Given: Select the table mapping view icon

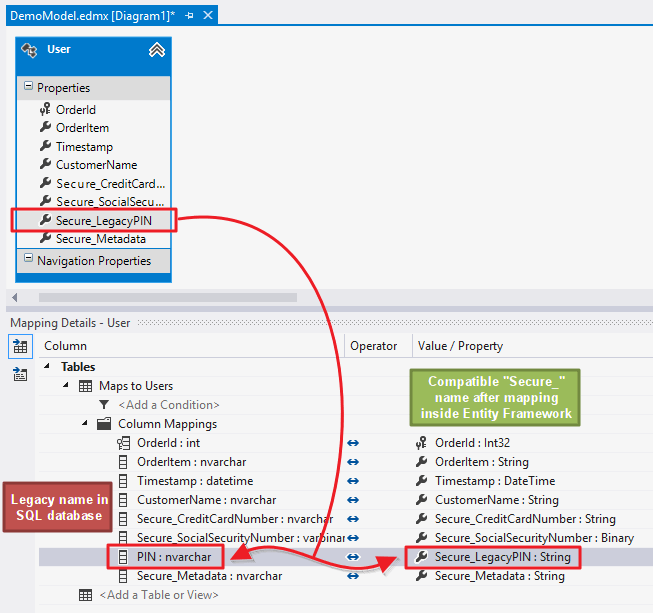Looking at the screenshot, I should tap(20, 346).
